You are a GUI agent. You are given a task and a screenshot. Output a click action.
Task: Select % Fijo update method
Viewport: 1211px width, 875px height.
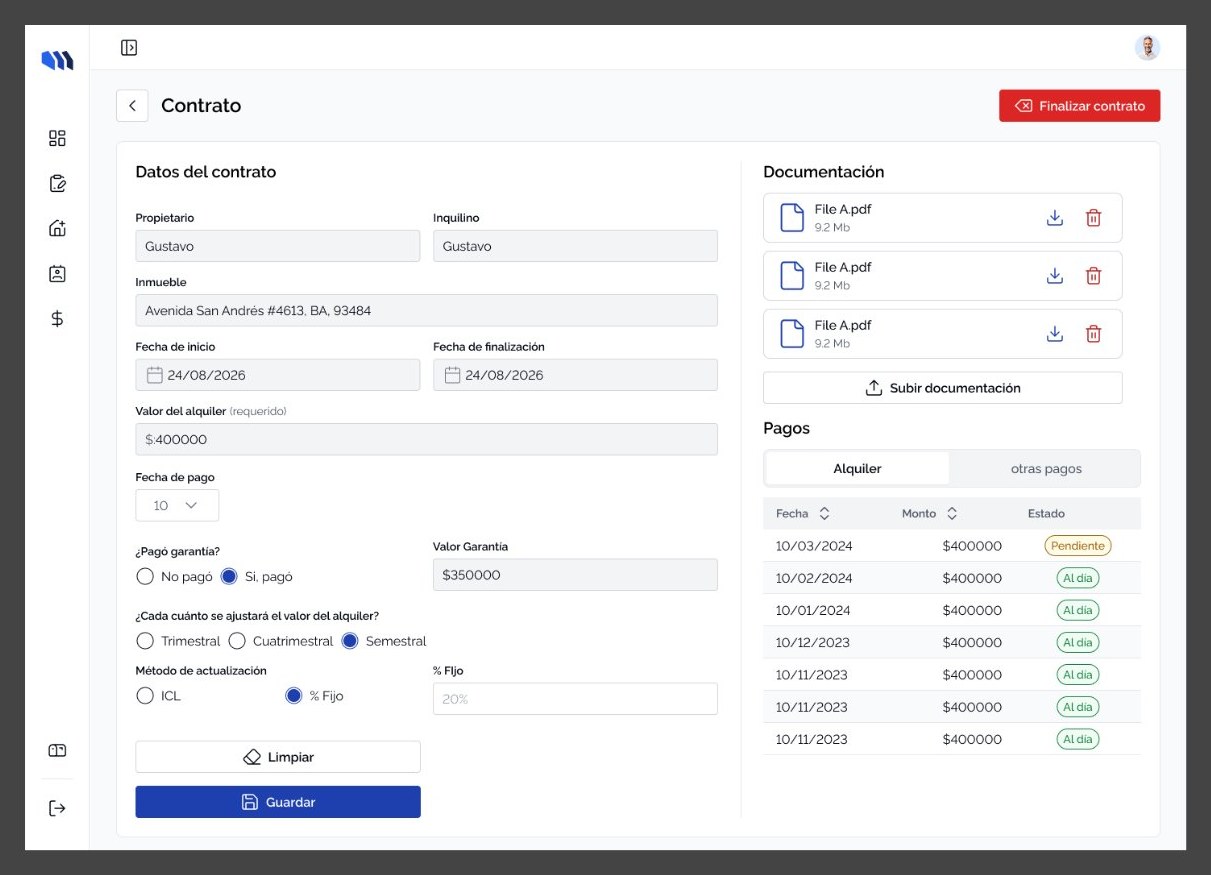coord(294,695)
